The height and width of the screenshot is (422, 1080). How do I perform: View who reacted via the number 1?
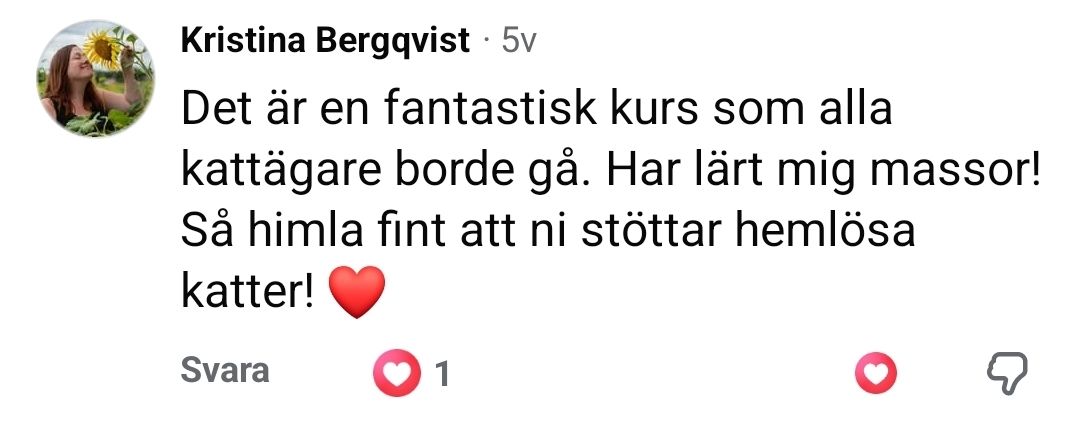click(x=443, y=374)
